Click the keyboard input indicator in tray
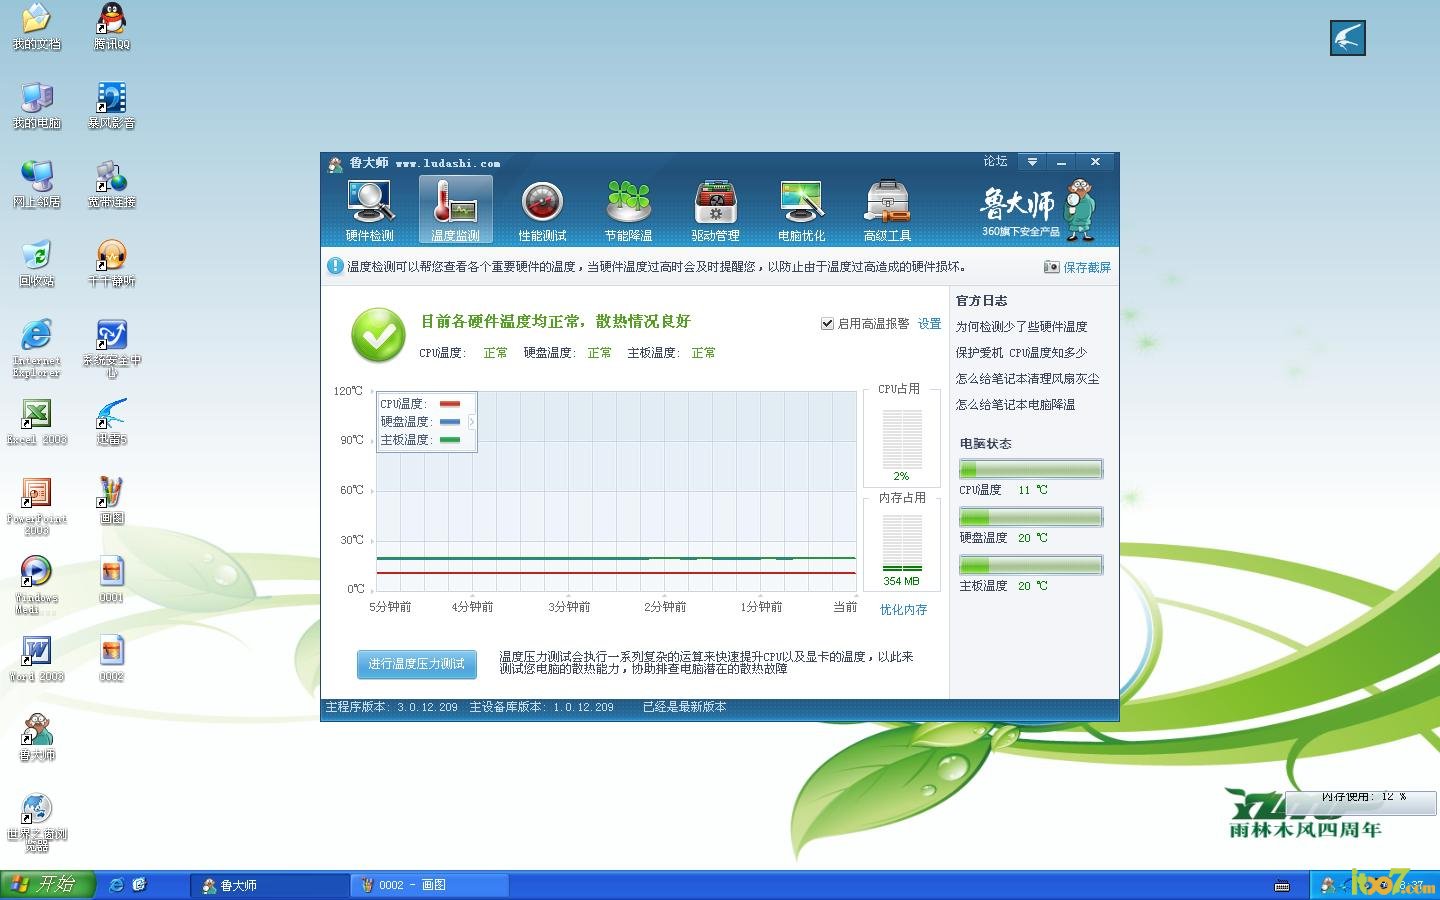The height and width of the screenshot is (900, 1440). tap(1283, 886)
